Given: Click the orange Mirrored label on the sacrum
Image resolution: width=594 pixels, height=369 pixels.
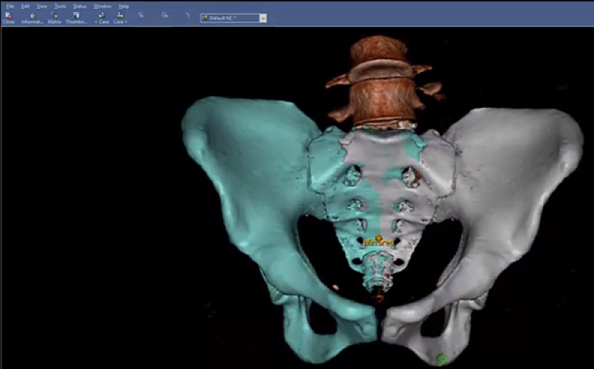Looking at the screenshot, I should (378, 241).
